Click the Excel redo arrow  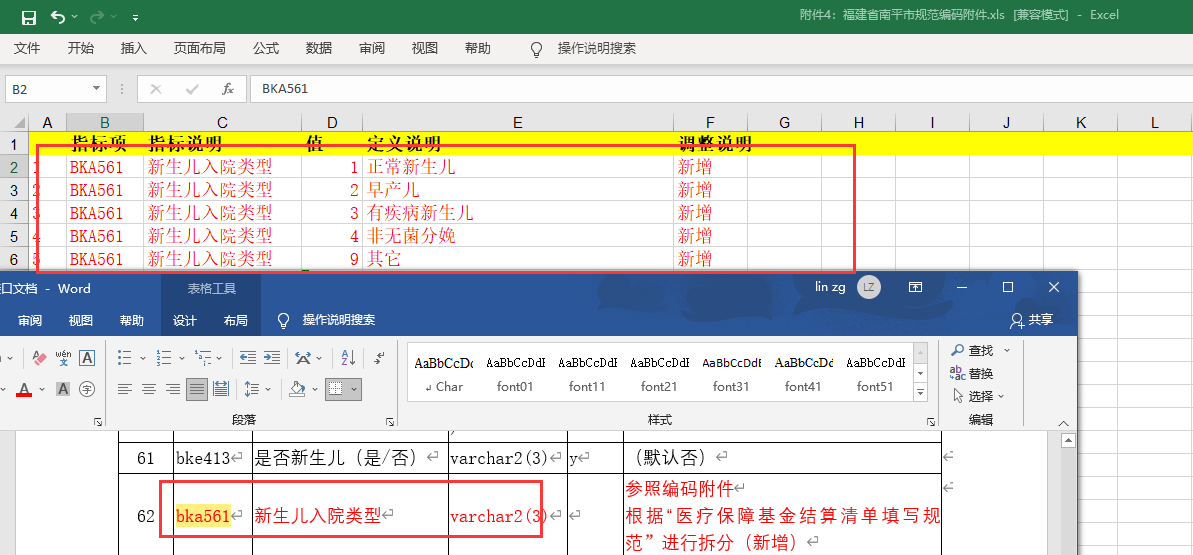[x=97, y=16]
